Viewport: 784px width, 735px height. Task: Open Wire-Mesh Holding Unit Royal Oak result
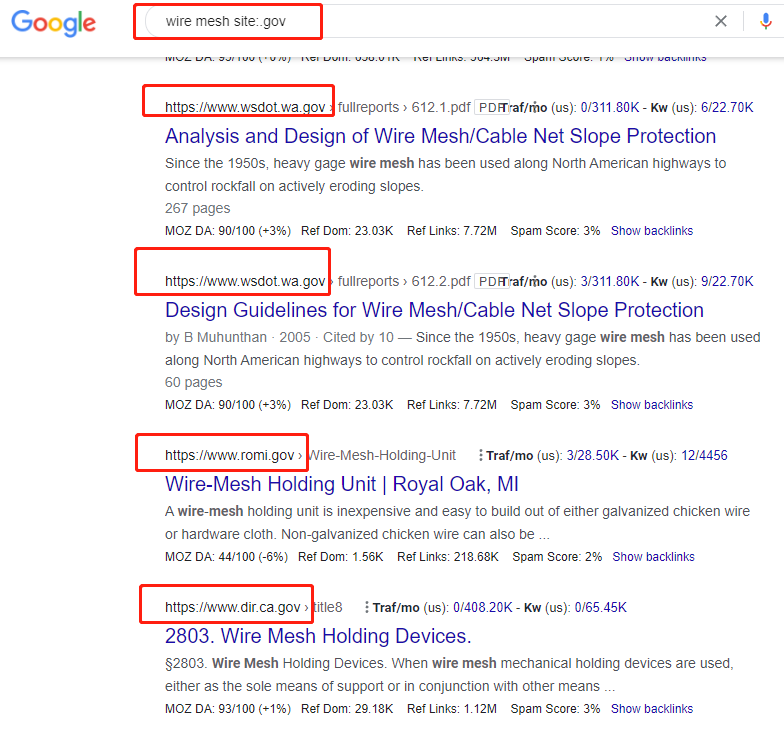pos(342,484)
